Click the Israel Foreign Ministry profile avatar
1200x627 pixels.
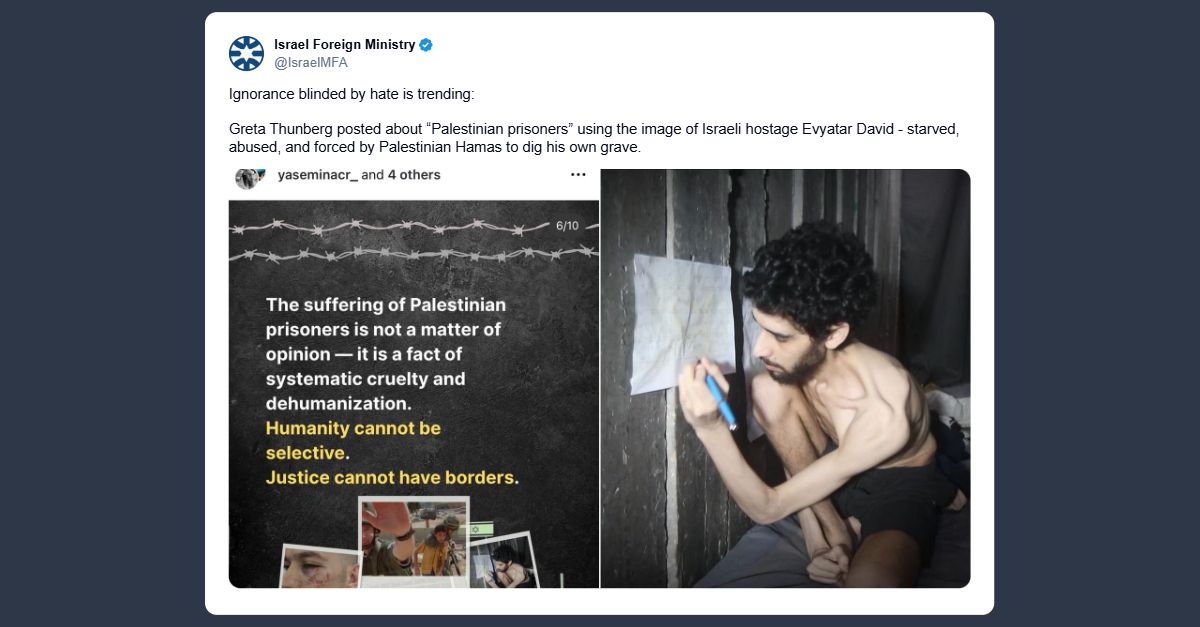pyautogui.click(x=246, y=53)
